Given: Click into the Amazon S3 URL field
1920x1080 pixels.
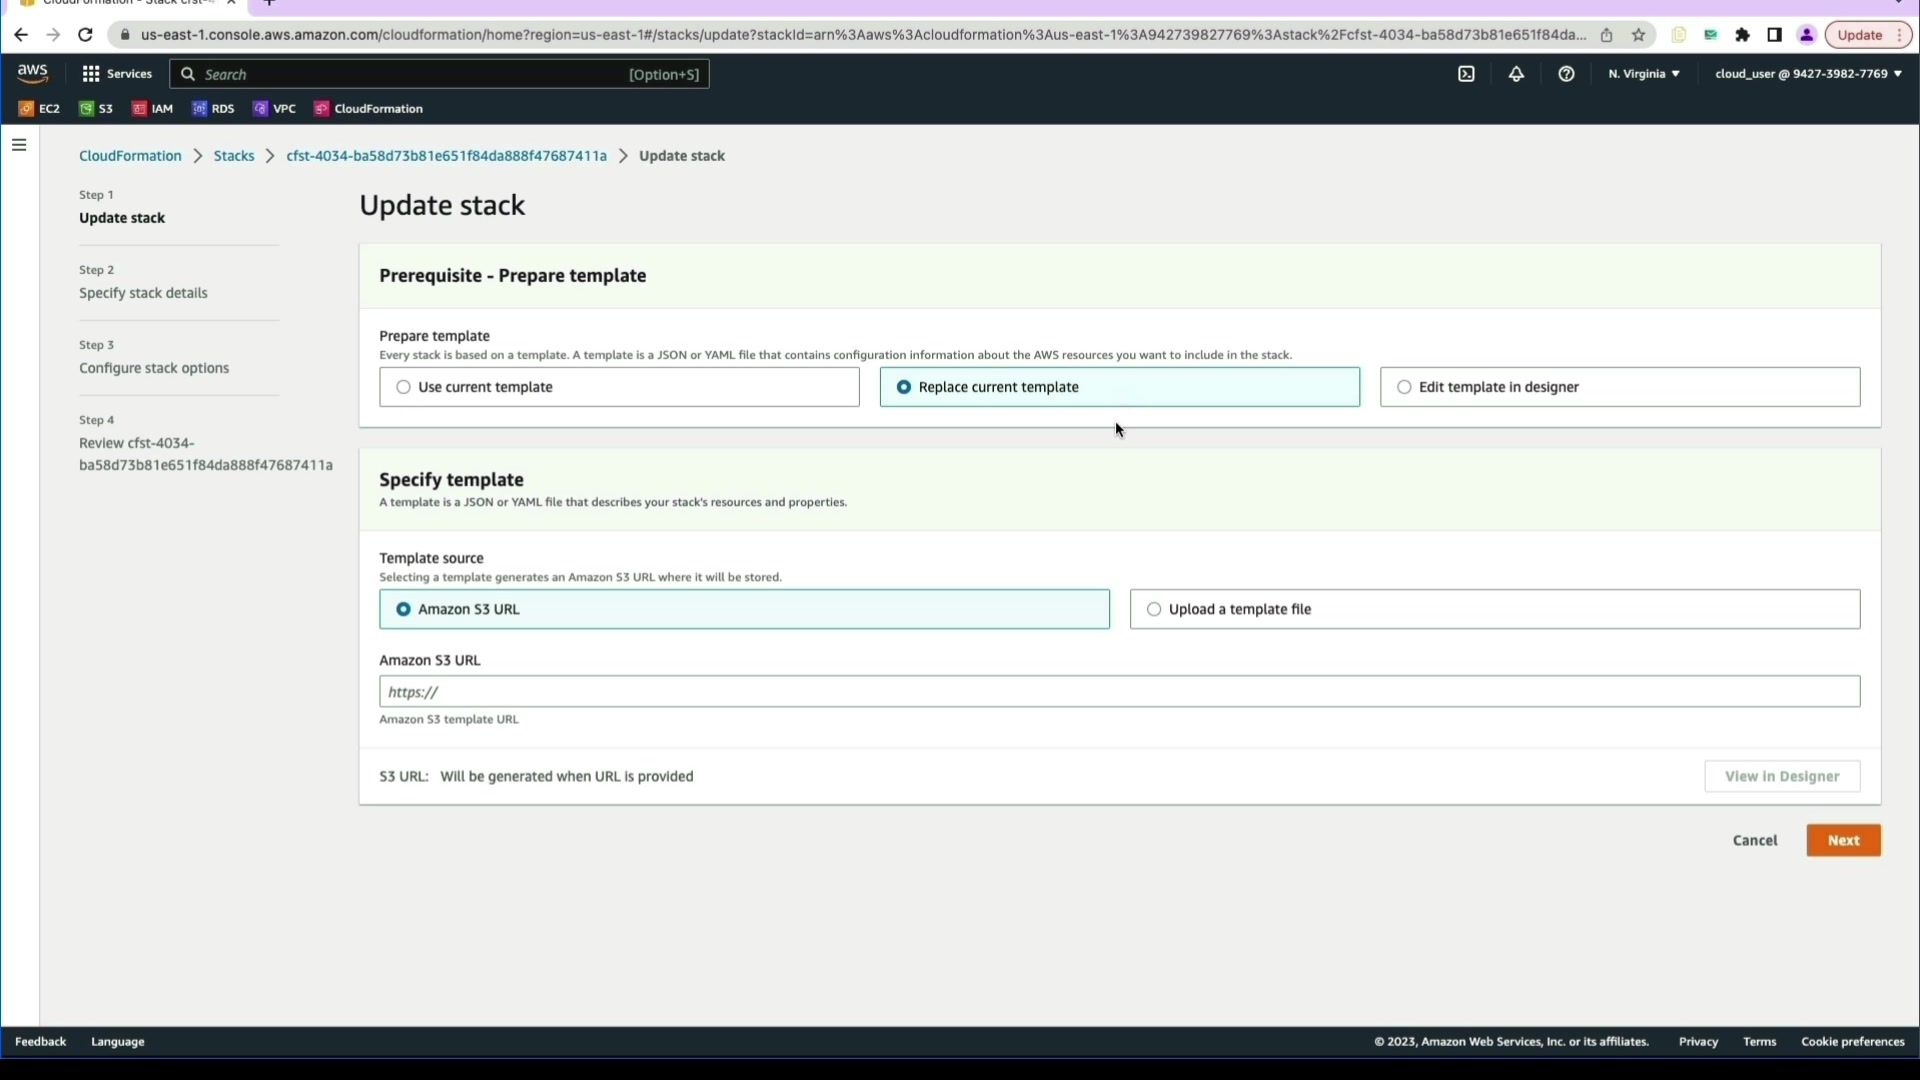Looking at the screenshot, I should pos(1118,692).
